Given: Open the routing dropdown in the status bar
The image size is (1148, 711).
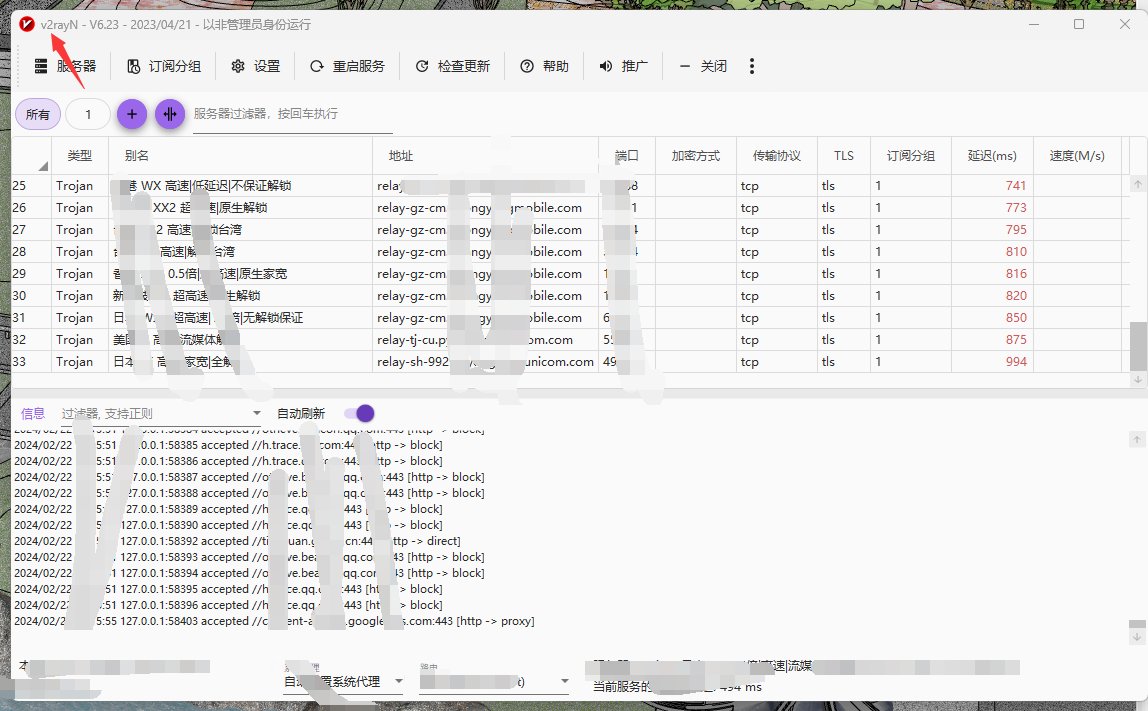Looking at the screenshot, I should tap(494, 682).
